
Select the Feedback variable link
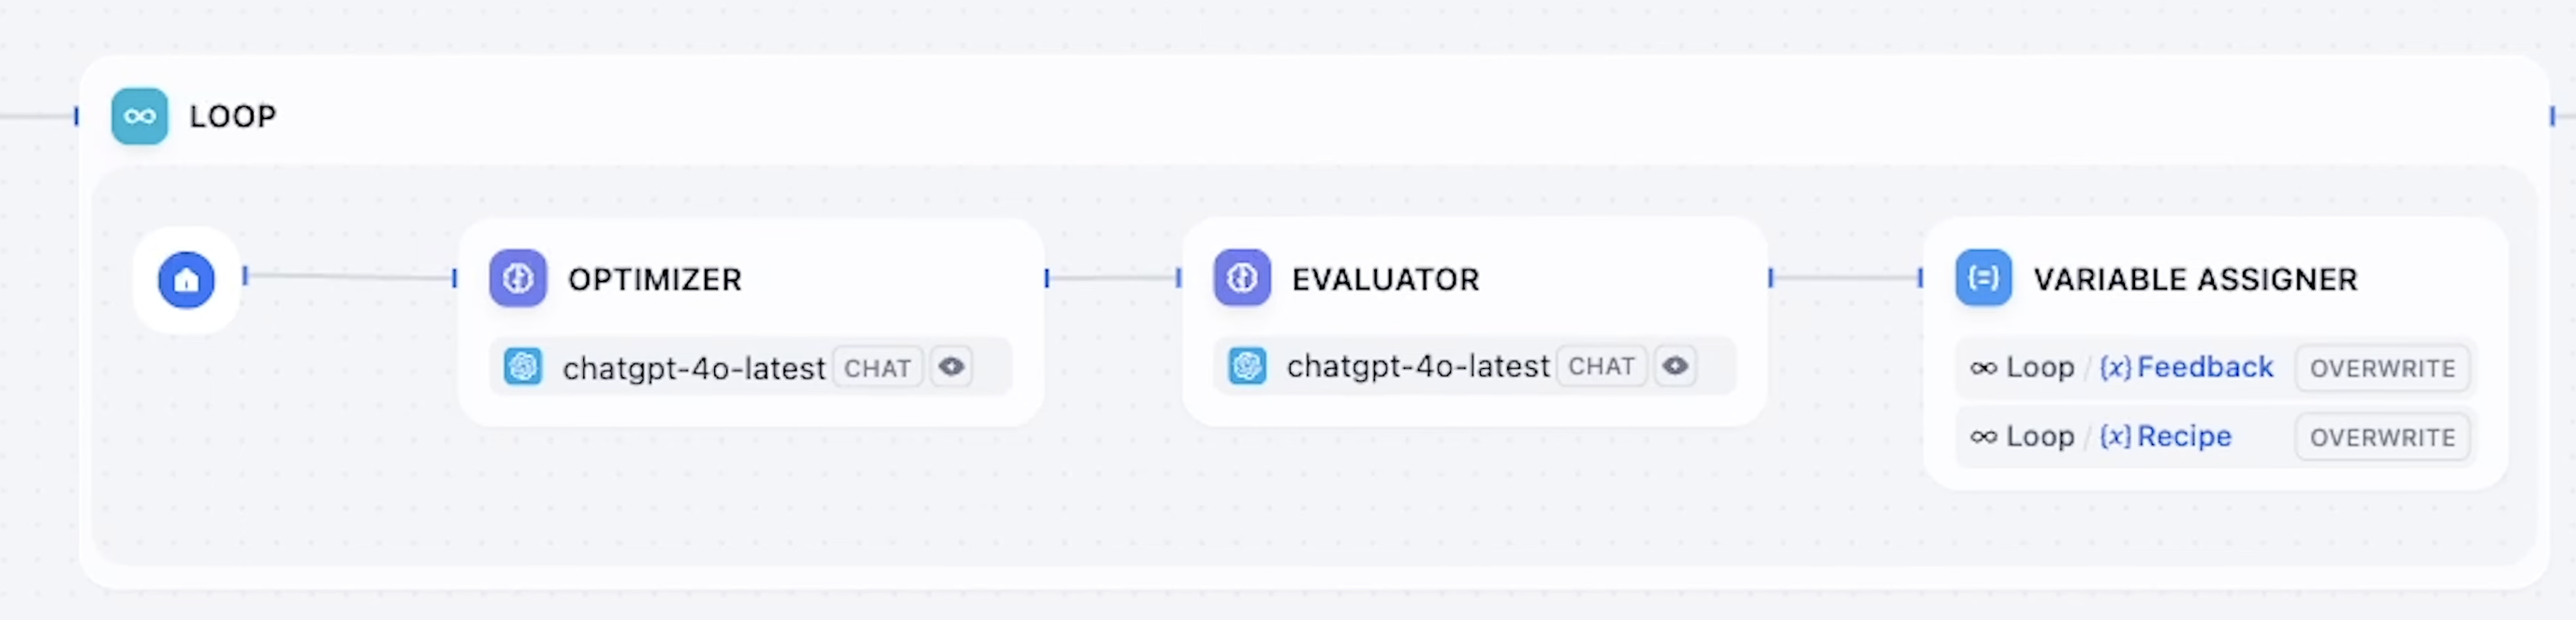click(x=2186, y=367)
